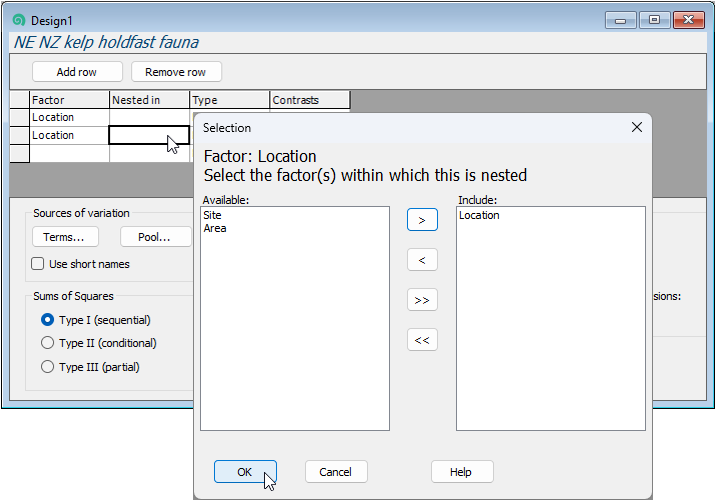Enable Use short names checkbox
This screenshot has height=502, width=718.
[x=38, y=264]
